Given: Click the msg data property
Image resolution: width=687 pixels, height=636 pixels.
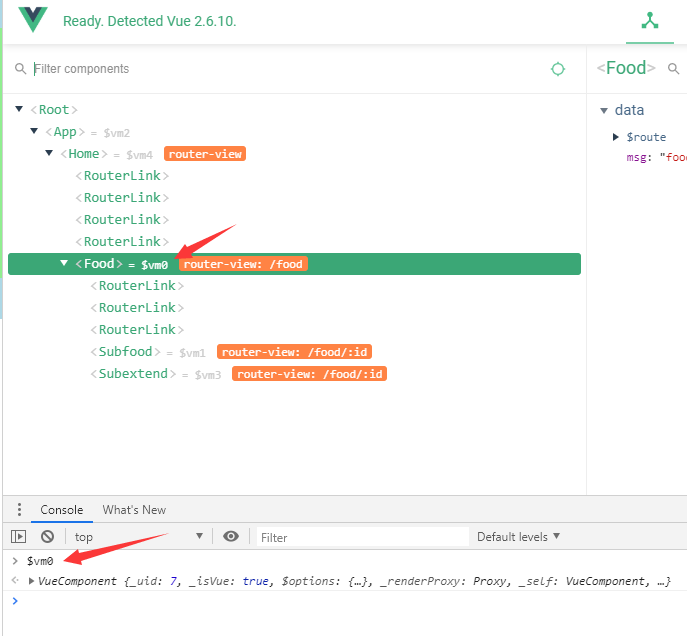Looking at the screenshot, I should [656, 157].
